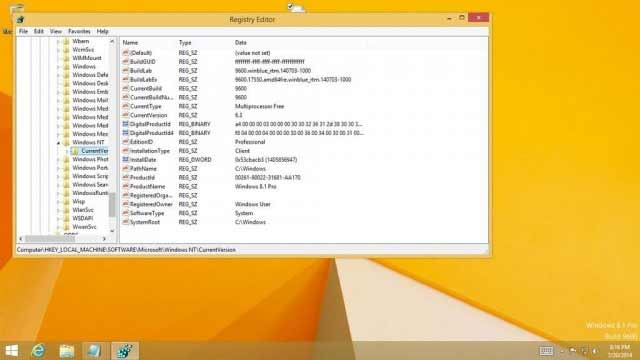Click the registry path in status bar
The width and height of the screenshot is (640, 360).
(126, 250)
